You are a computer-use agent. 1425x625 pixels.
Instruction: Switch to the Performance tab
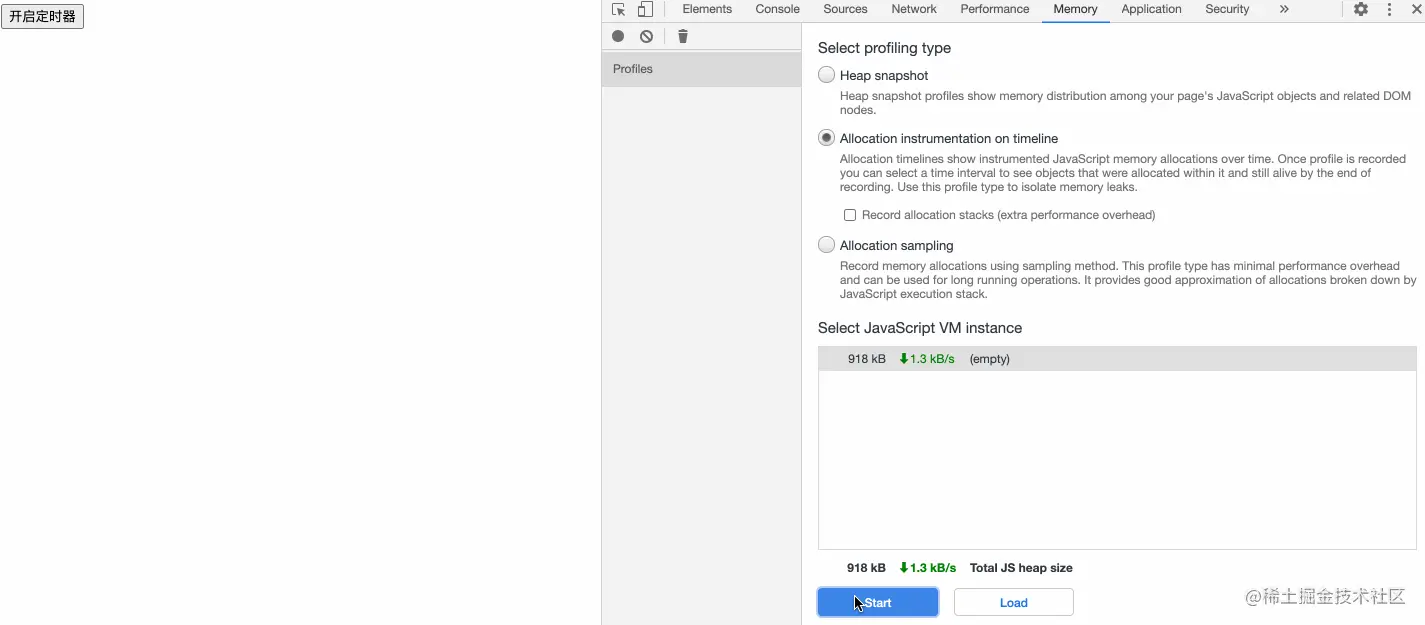995,9
